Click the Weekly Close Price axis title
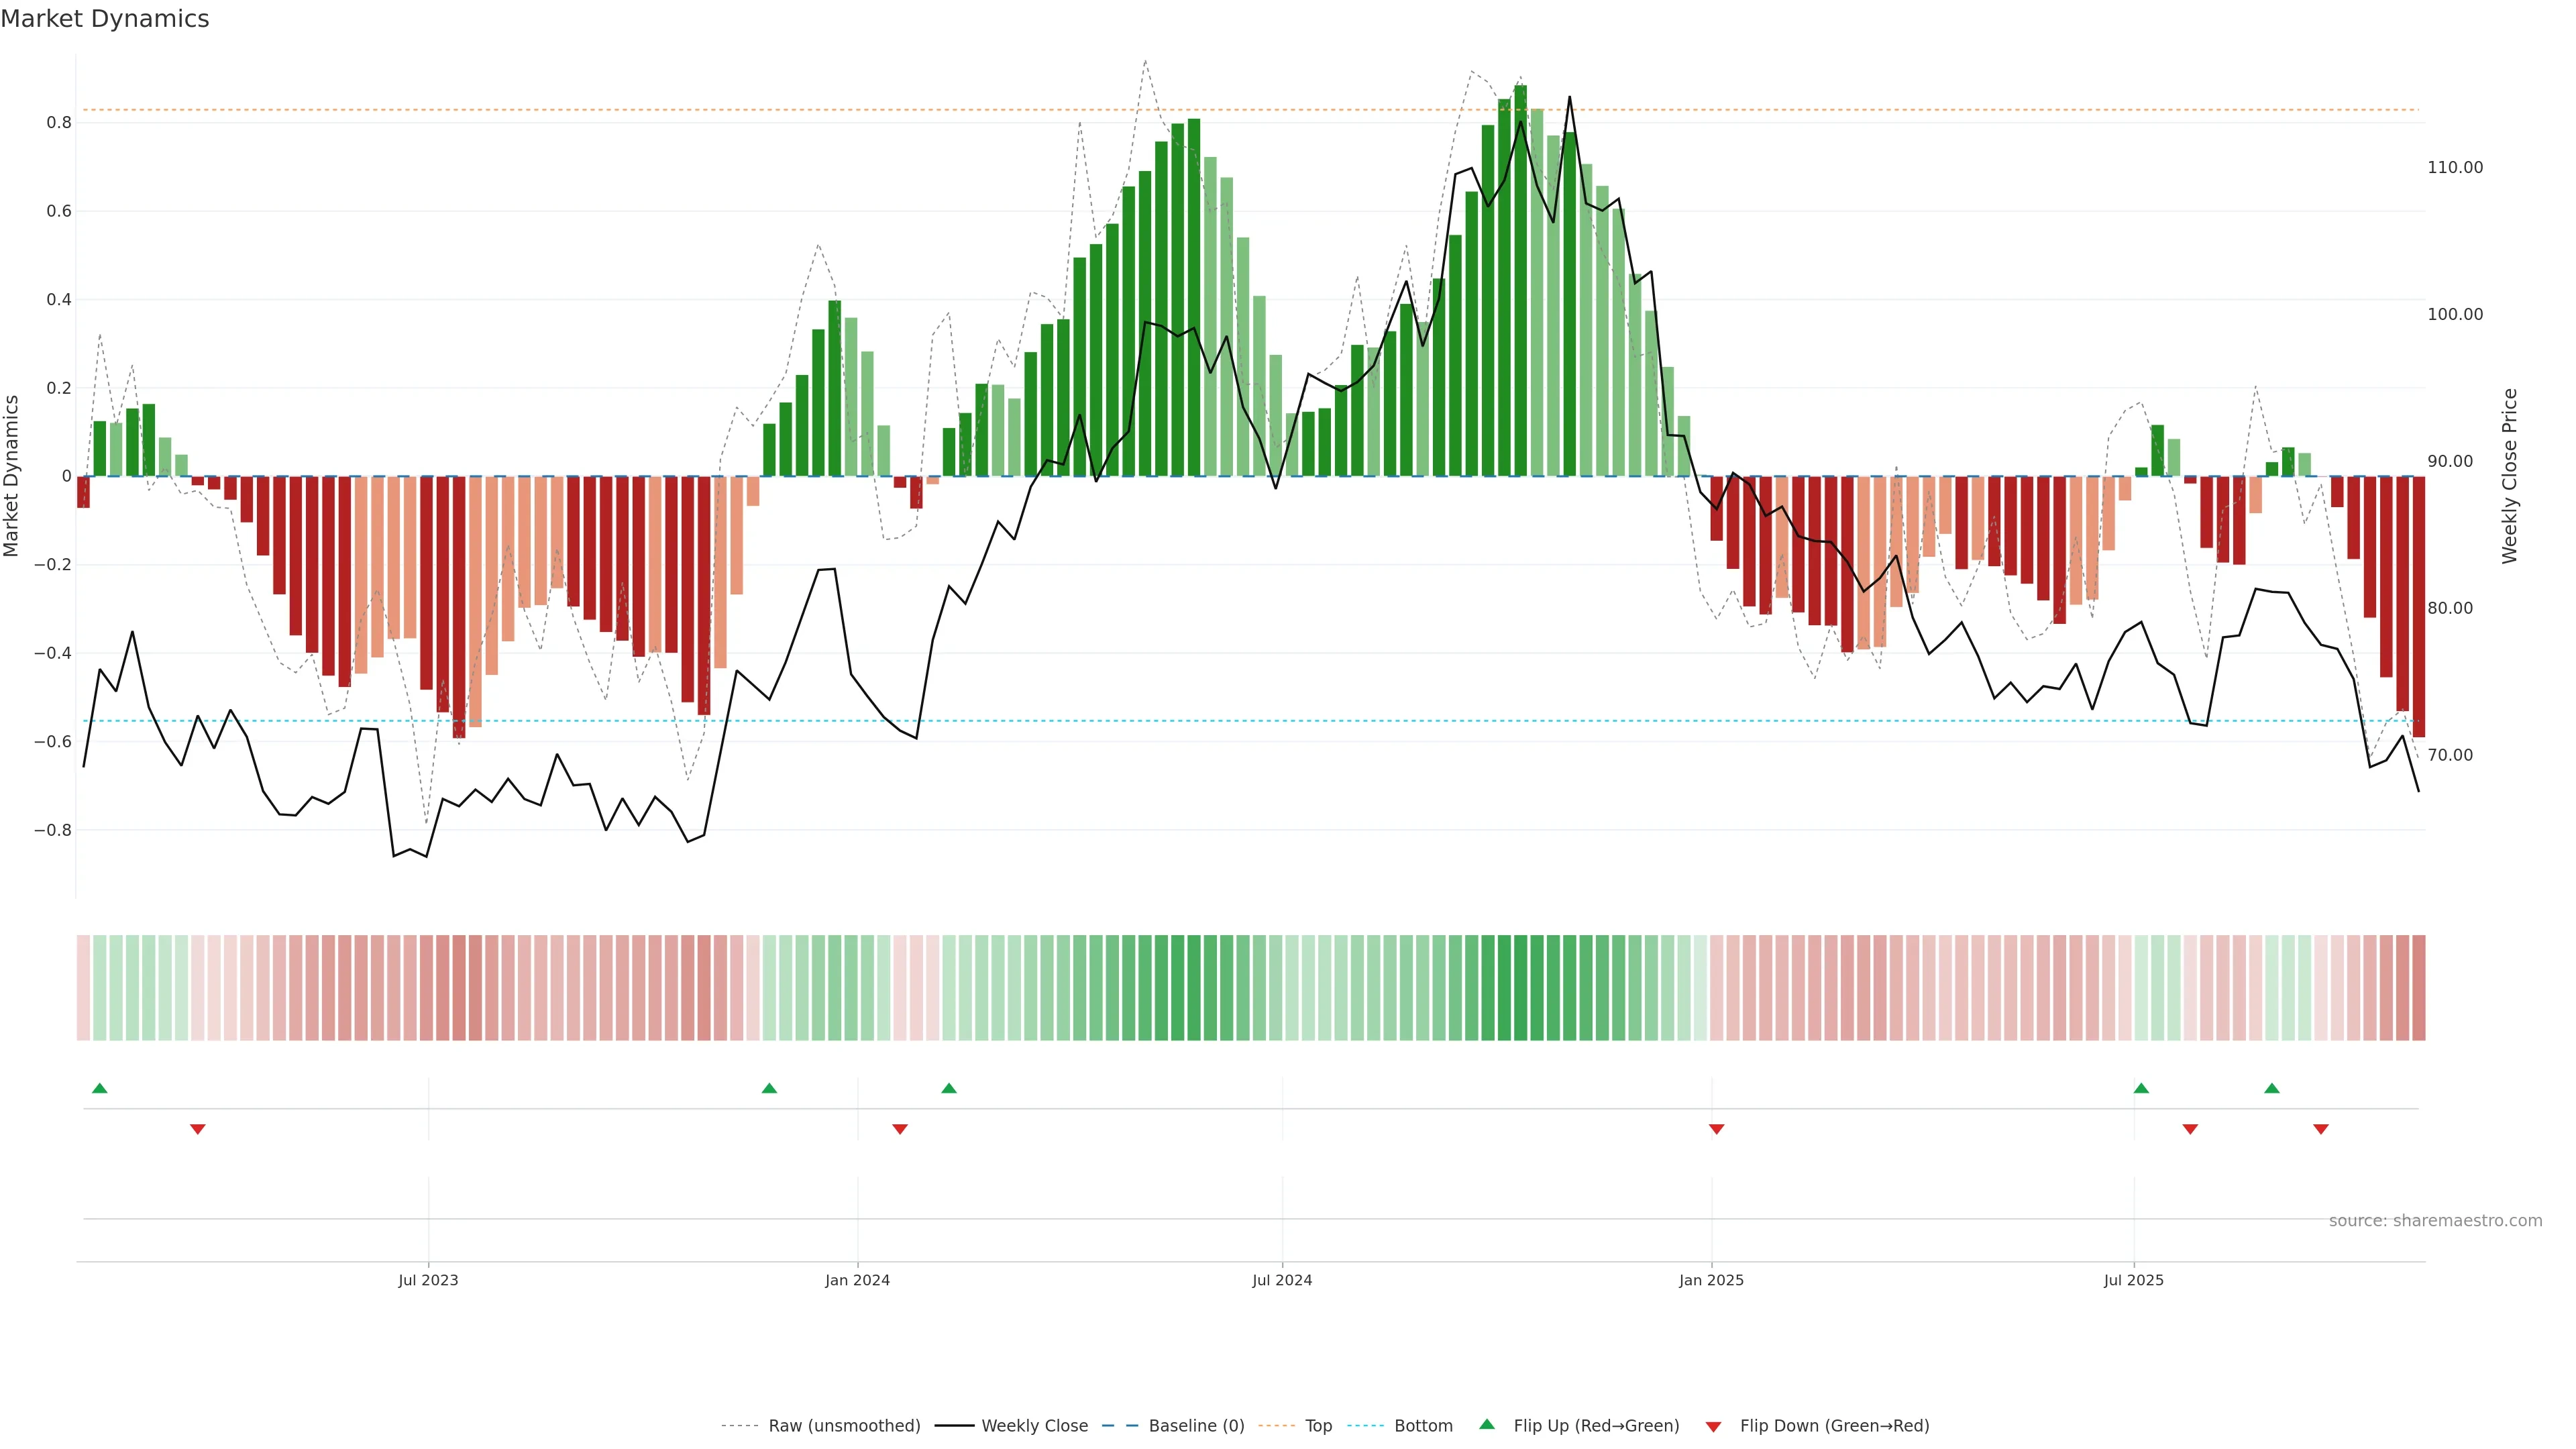 click(2510, 476)
